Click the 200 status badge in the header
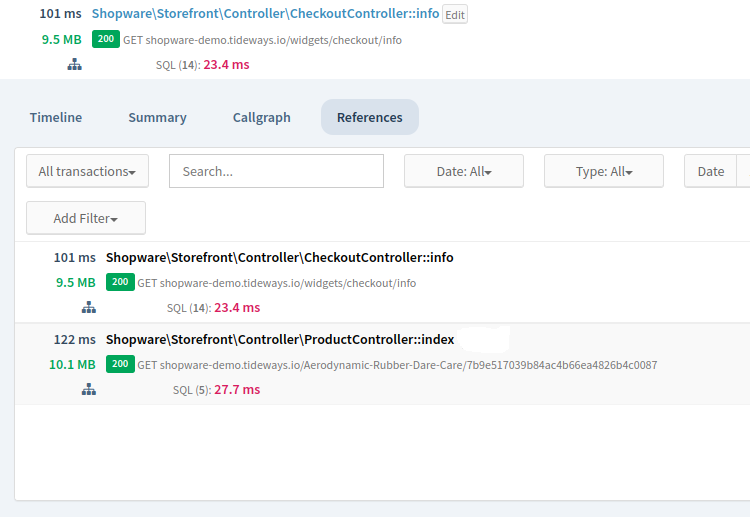This screenshot has width=750, height=517. coord(106,39)
